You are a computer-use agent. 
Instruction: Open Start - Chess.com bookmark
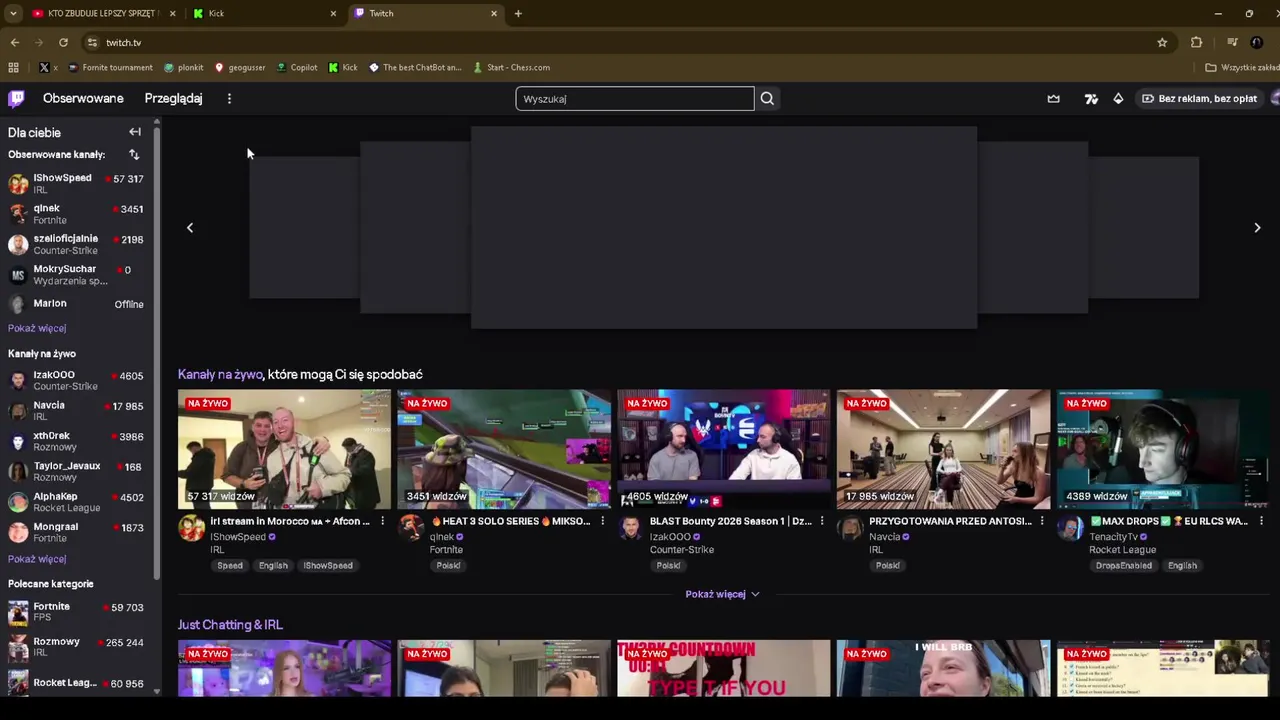511,67
